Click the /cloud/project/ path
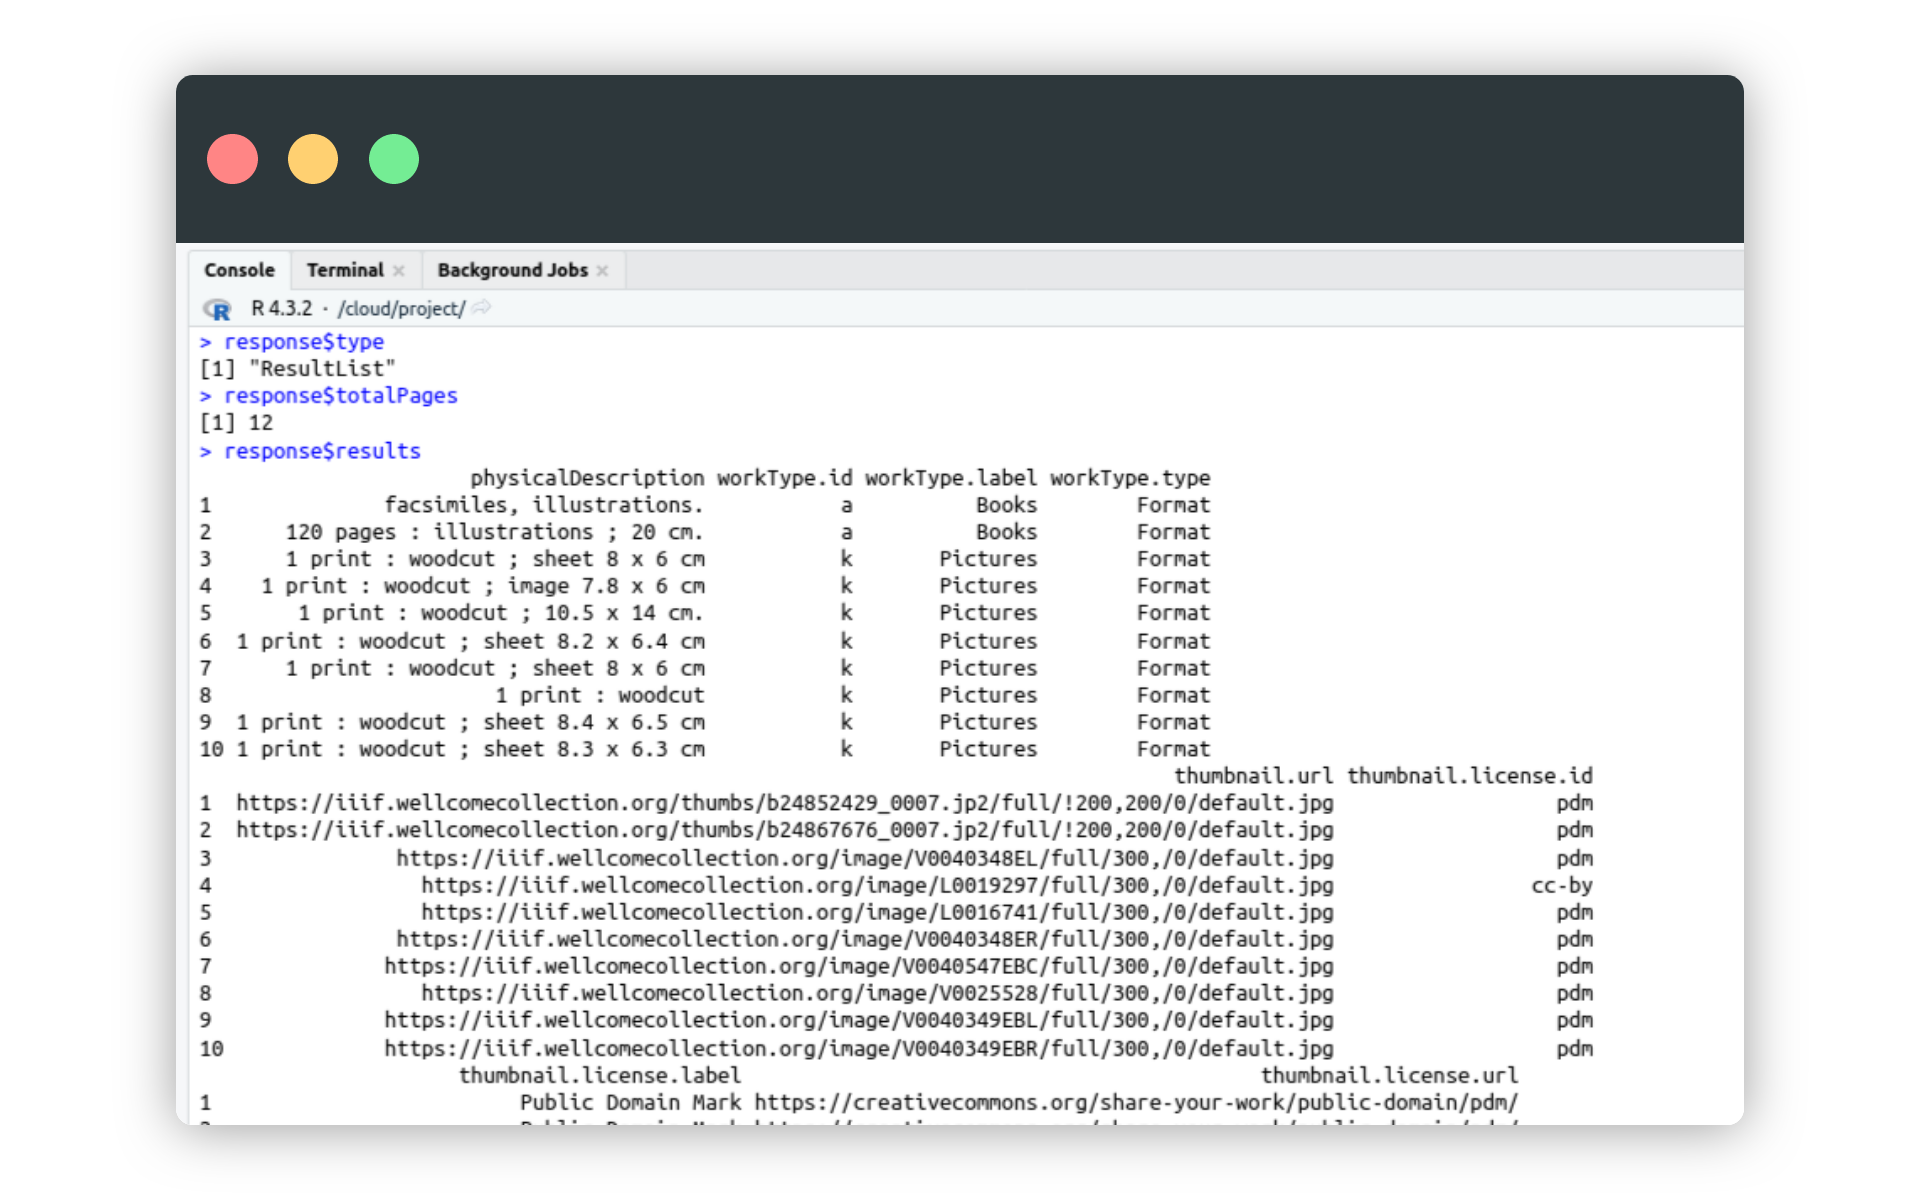 pos(401,309)
